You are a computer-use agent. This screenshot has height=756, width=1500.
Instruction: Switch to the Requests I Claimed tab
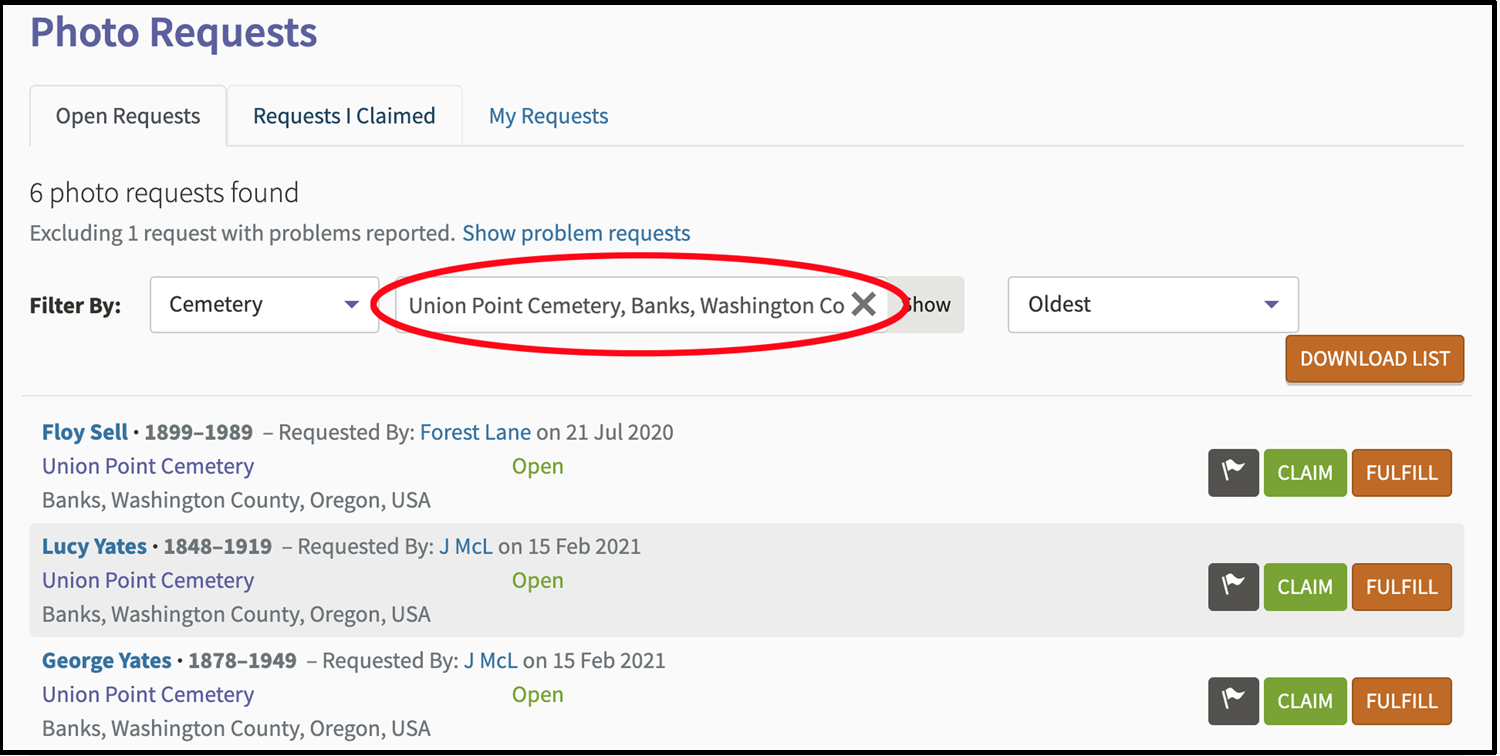[x=344, y=116]
